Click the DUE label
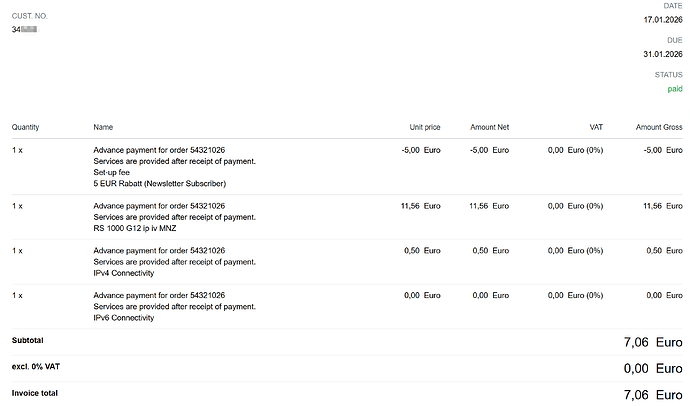Screen dimensions: 690x406 tap(675, 40)
